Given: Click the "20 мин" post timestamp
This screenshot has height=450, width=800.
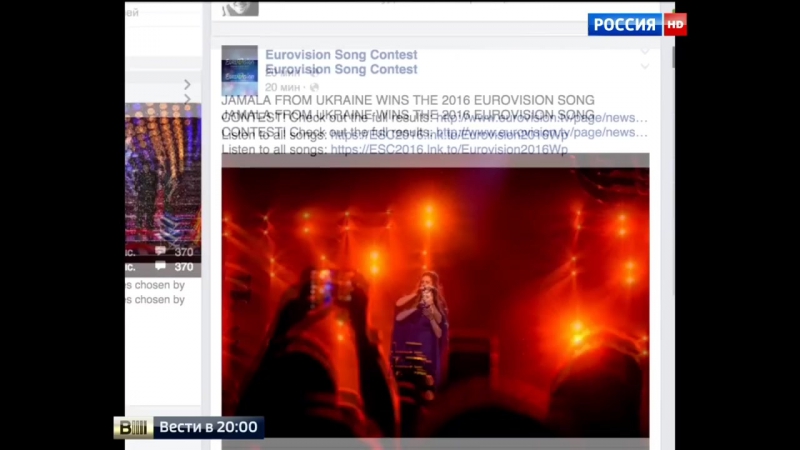Looking at the screenshot, I should coord(282,87).
